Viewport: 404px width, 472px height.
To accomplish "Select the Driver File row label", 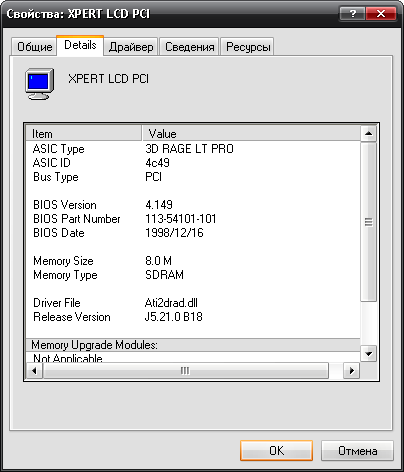I will [x=57, y=303].
